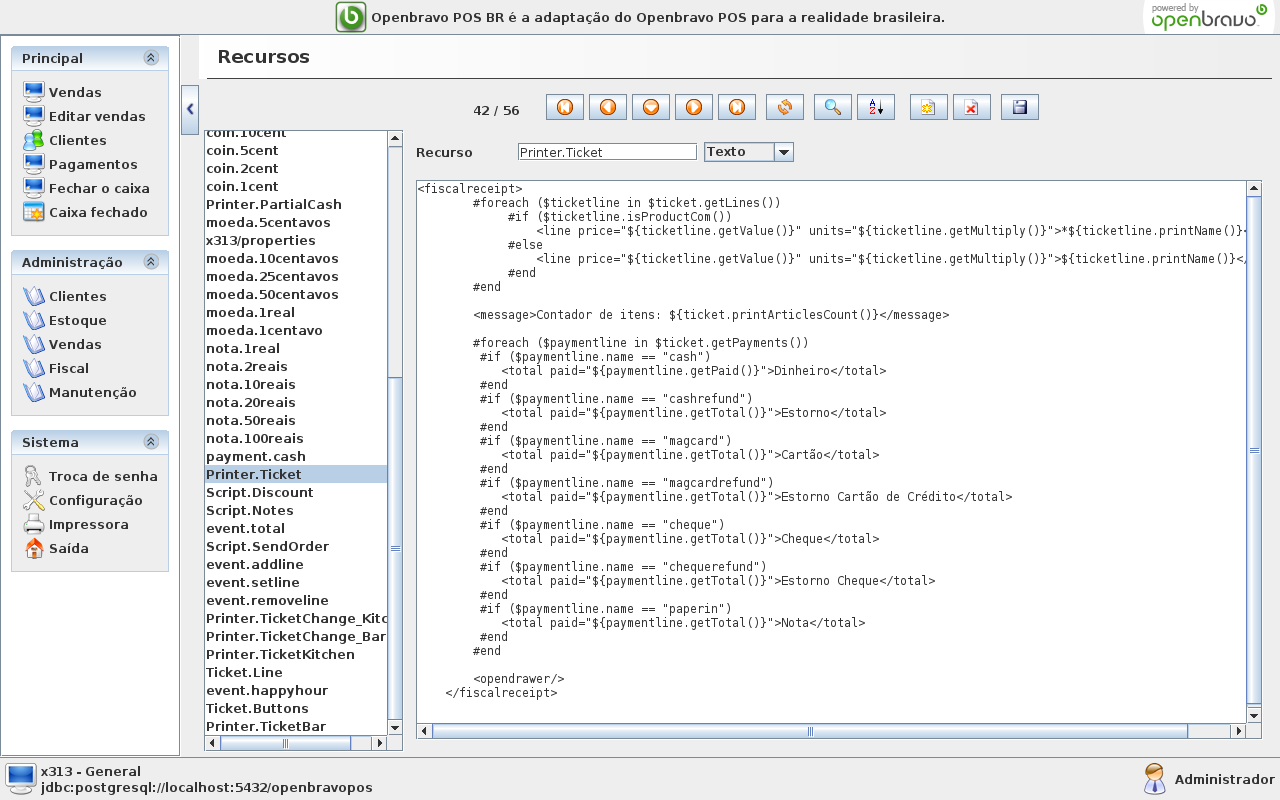Select nota.100reais in the list

point(296,438)
